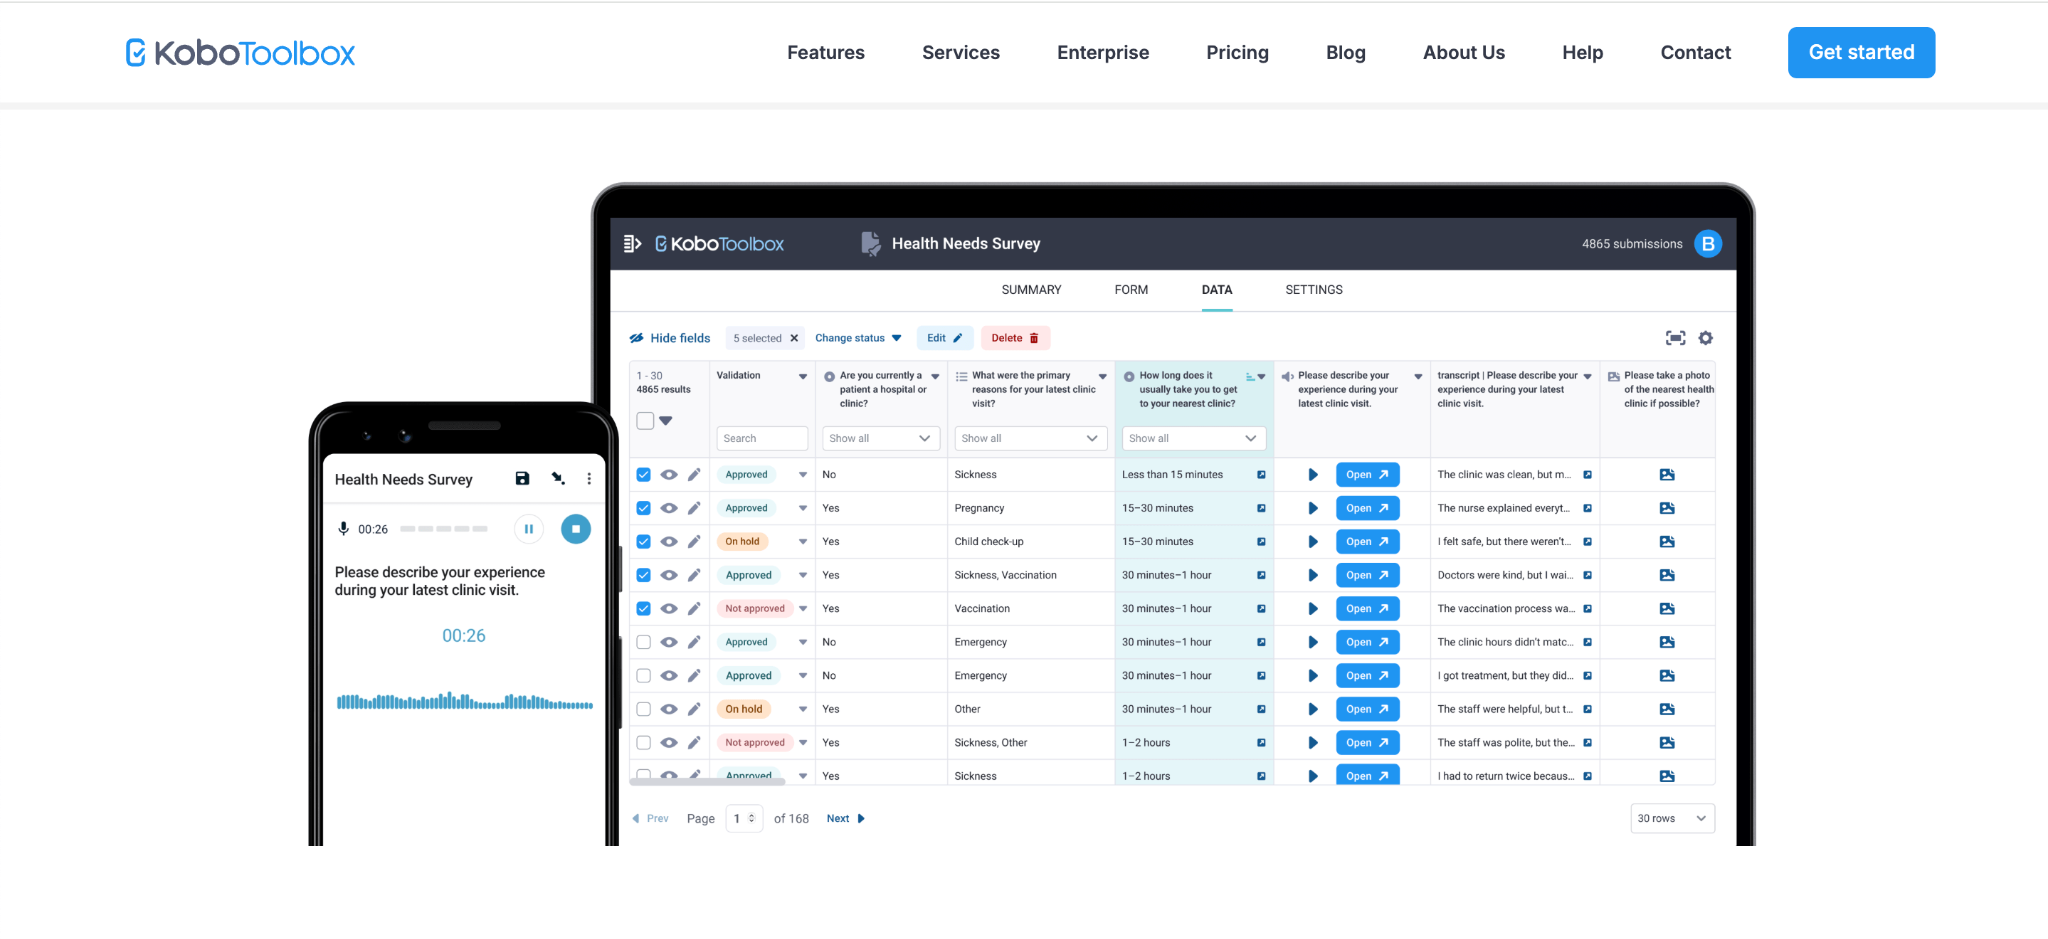
Task: Uncheck the Pregnancy row checkbox
Action: (x=644, y=508)
